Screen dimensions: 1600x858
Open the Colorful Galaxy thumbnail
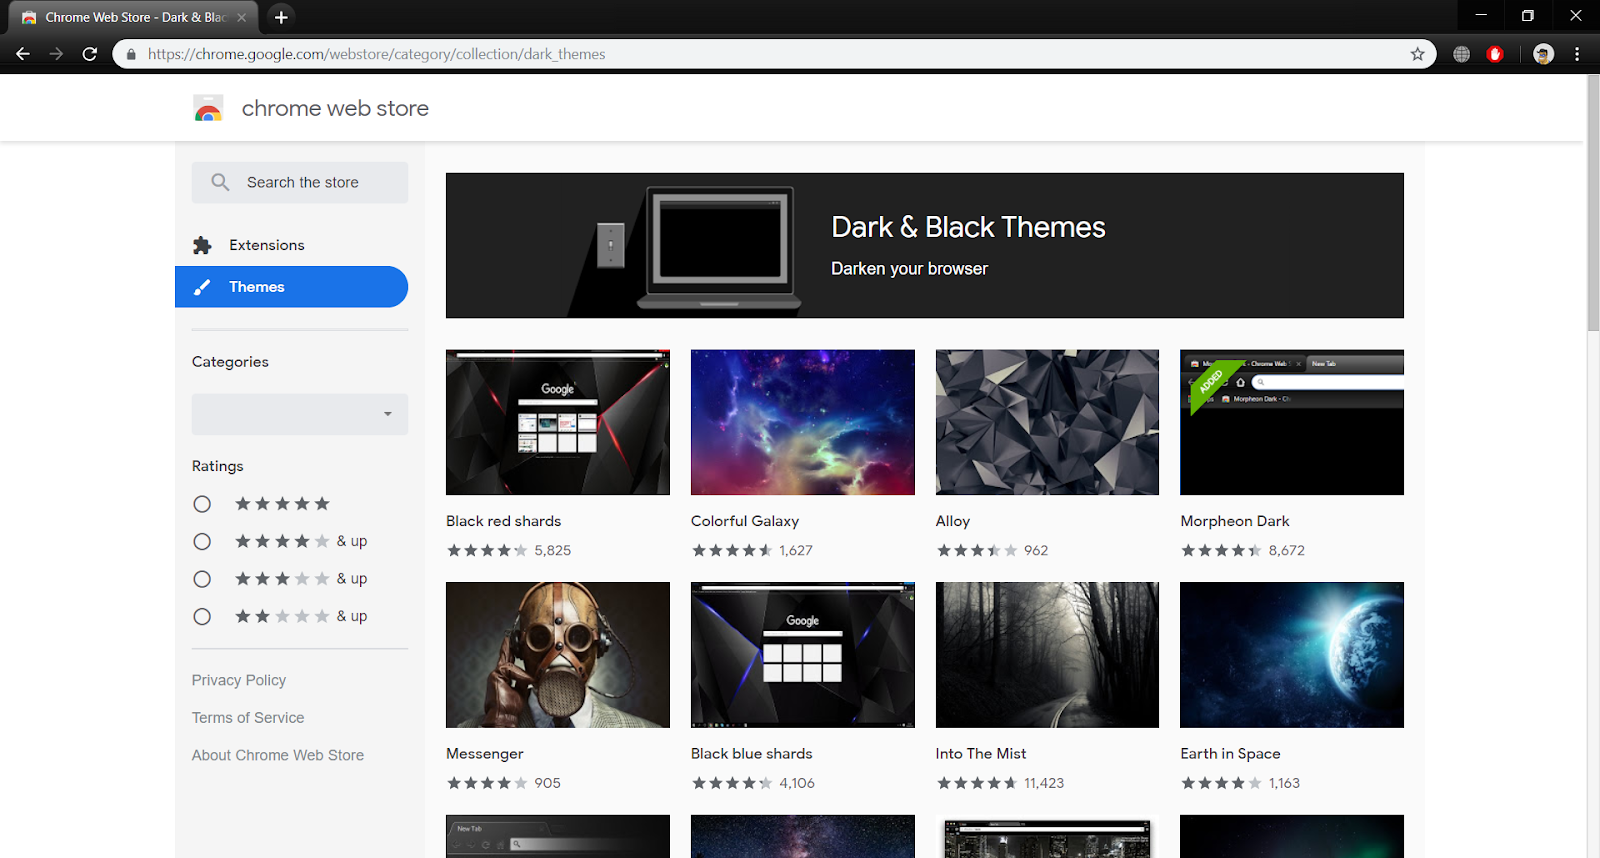(803, 422)
